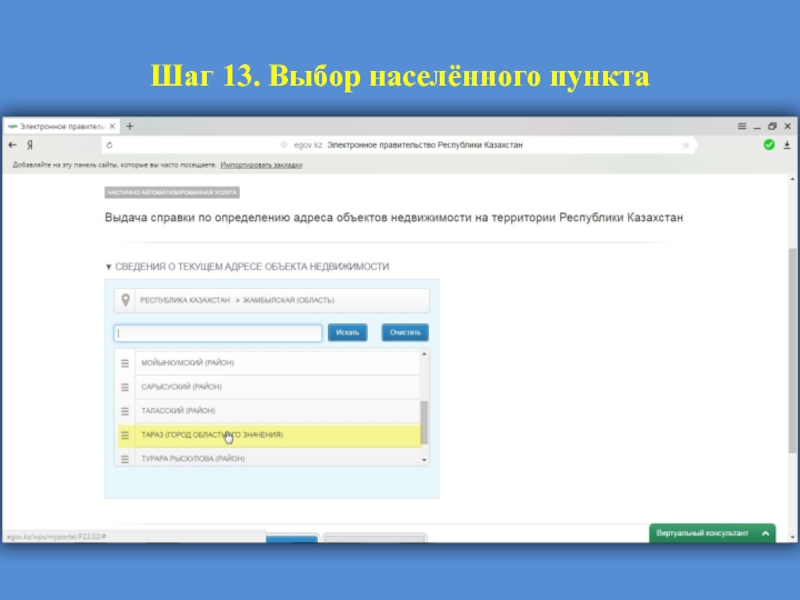Click the list icon beside Сарысуский
Image resolution: width=800 pixels, height=600 pixels.
point(124,387)
